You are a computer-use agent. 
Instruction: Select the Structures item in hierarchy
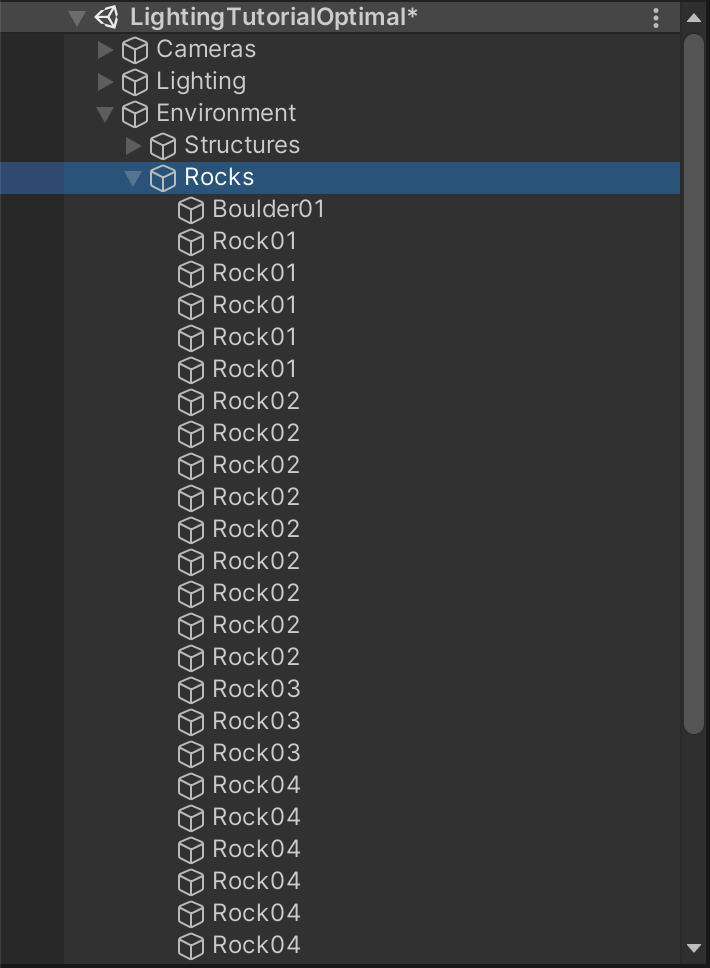[242, 145]
